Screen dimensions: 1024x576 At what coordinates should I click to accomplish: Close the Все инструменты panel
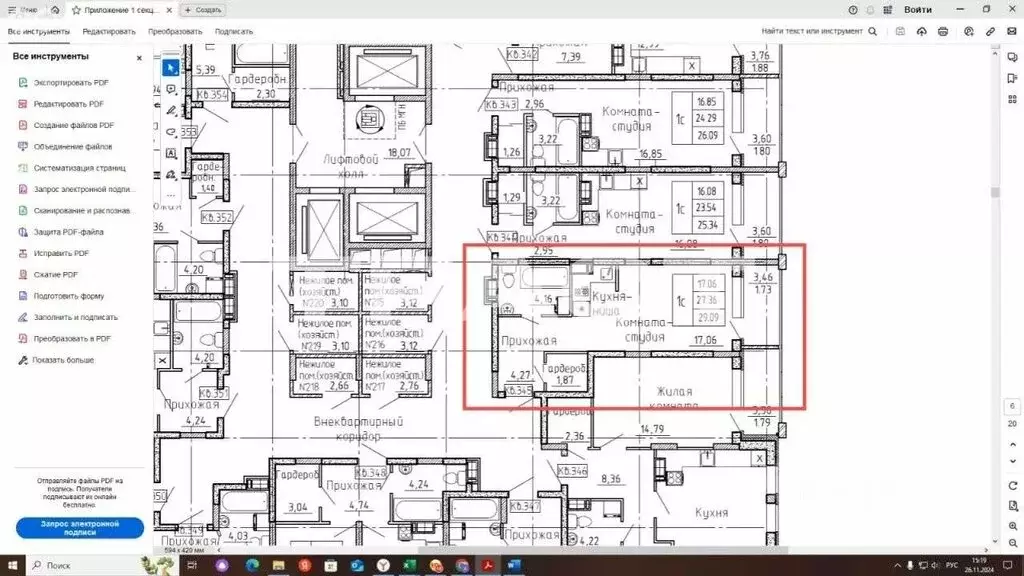(x=139, y=57)
